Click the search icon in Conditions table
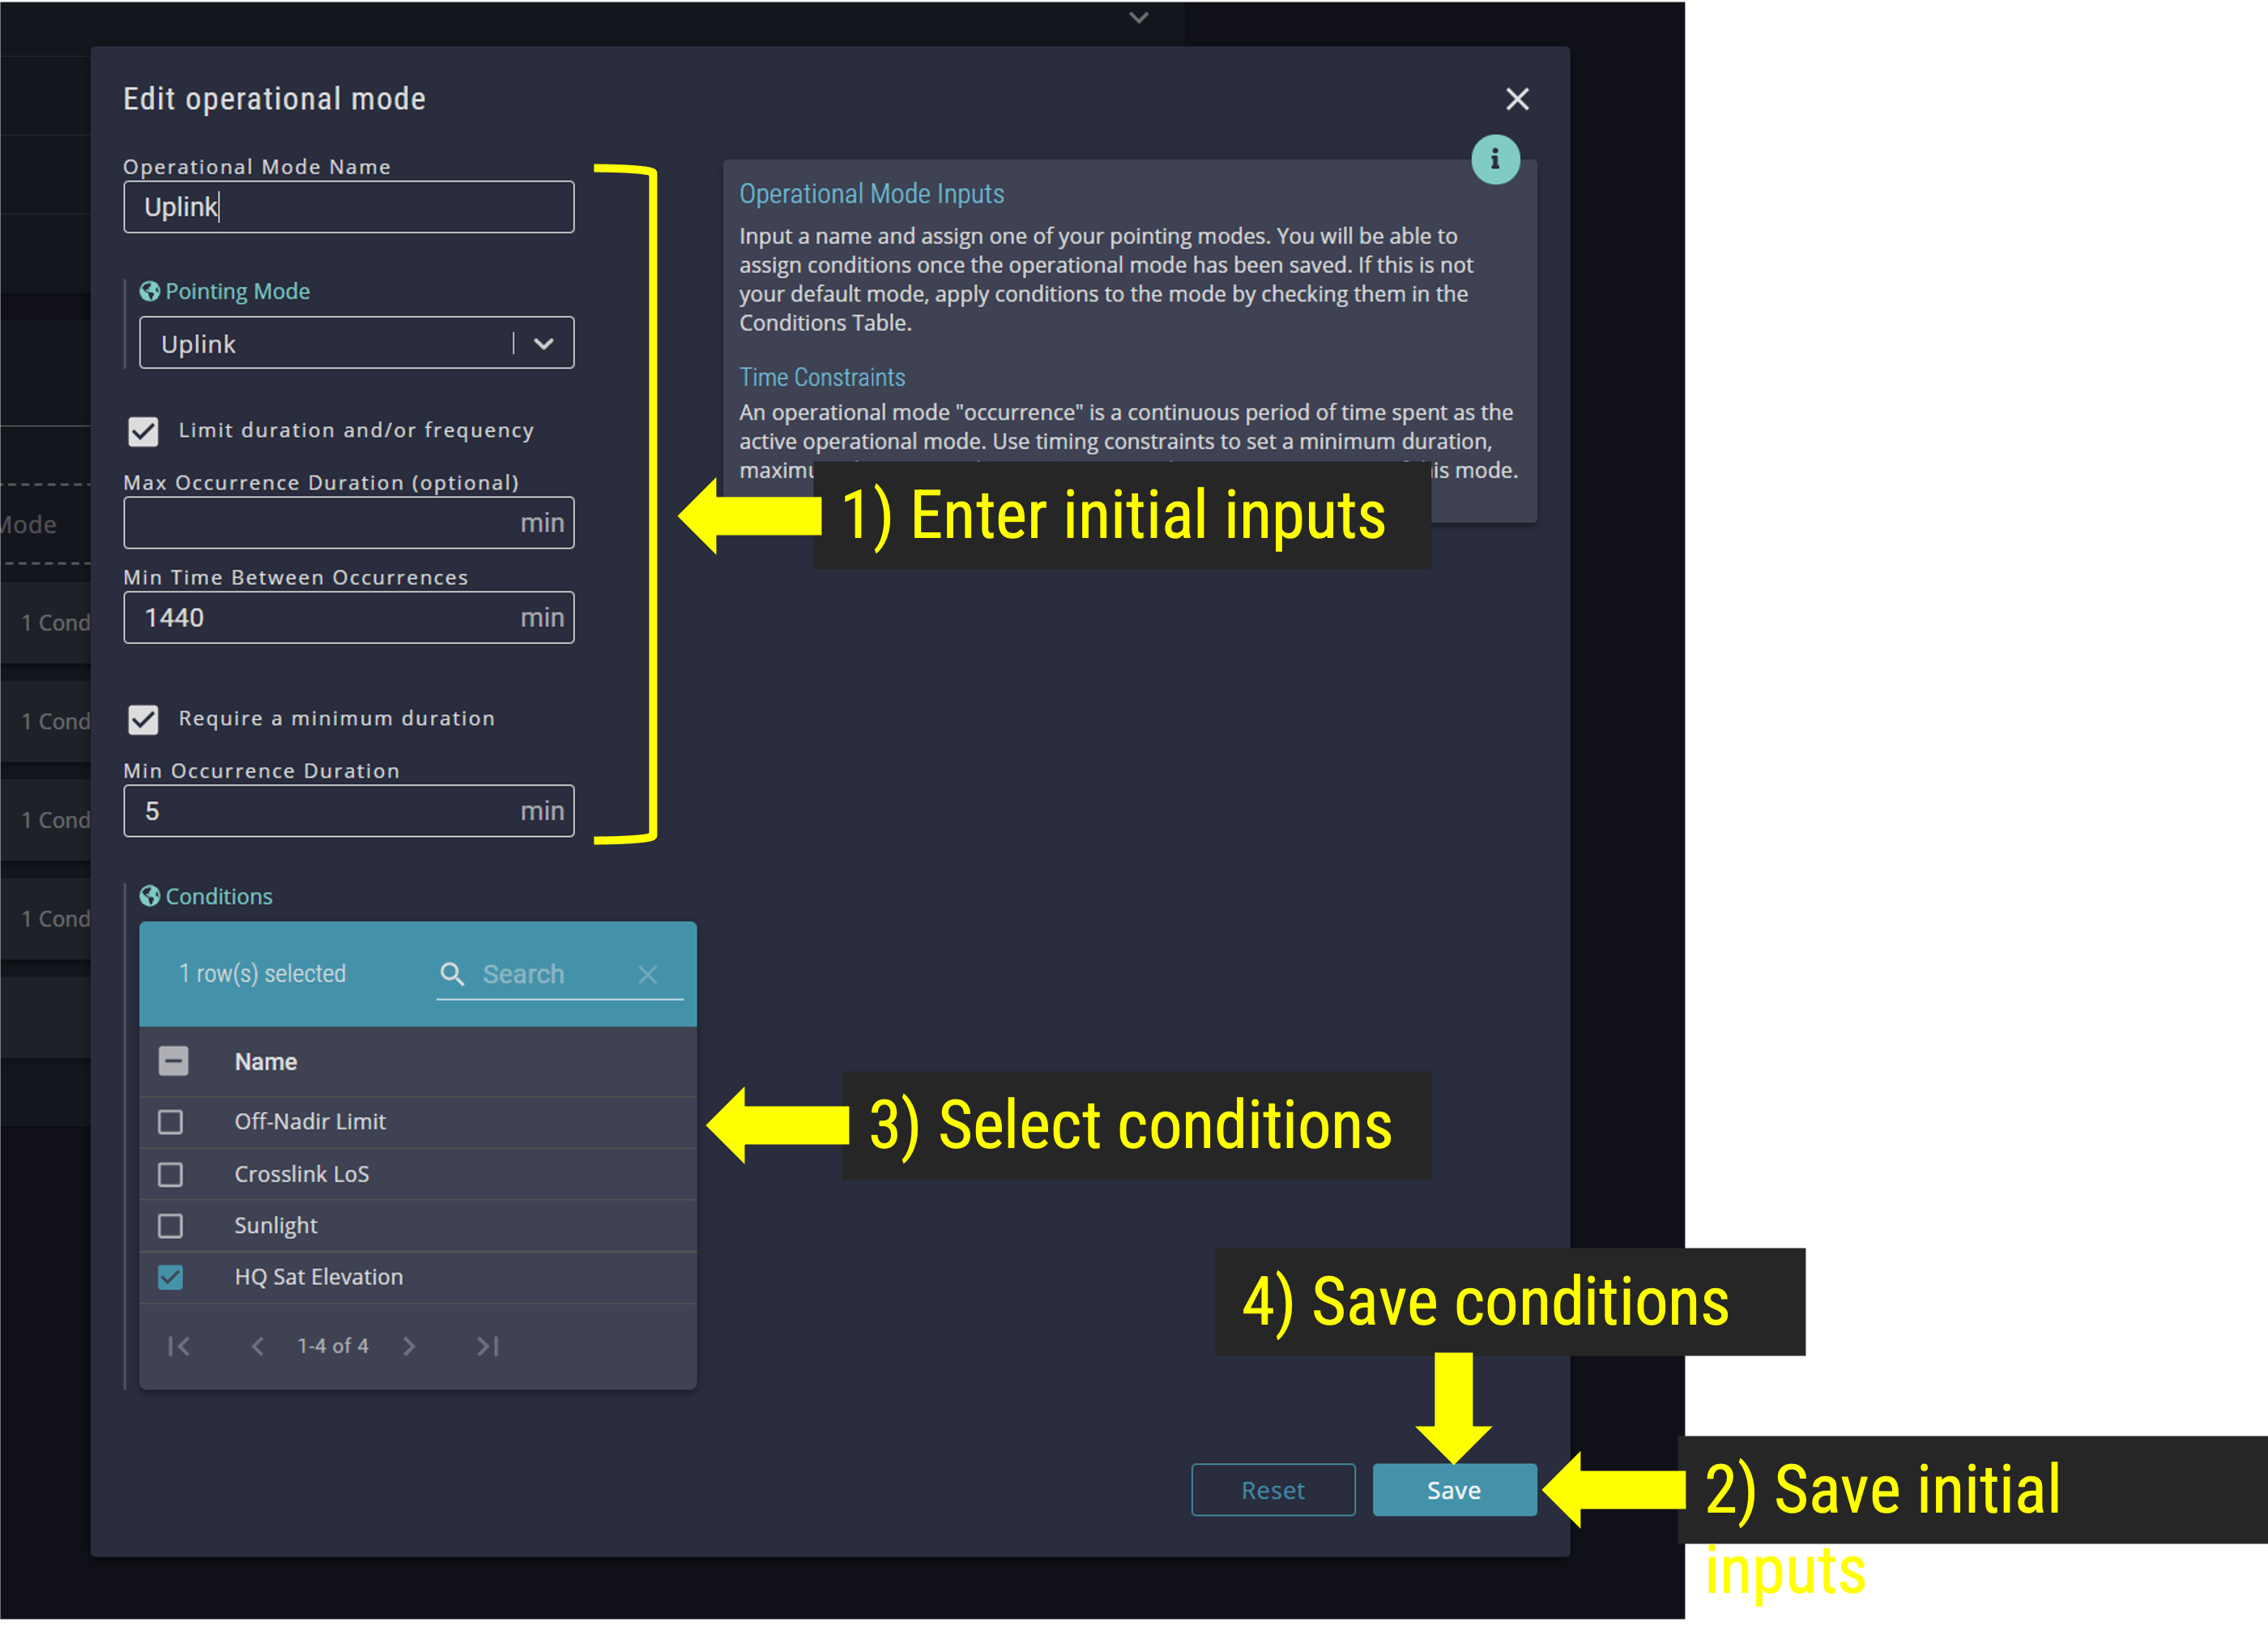This screenshot has height=1652, width=2268. point(454,972)
